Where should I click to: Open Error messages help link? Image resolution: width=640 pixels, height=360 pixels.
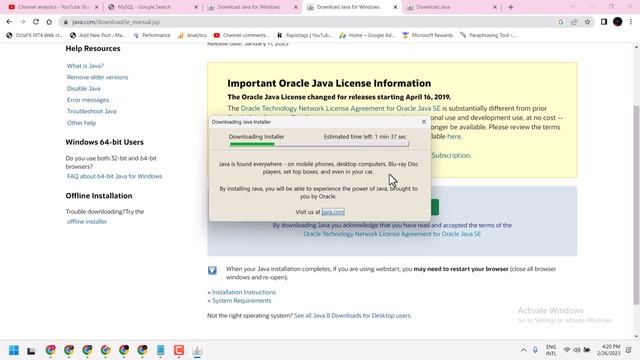click(x=88, y=100)
